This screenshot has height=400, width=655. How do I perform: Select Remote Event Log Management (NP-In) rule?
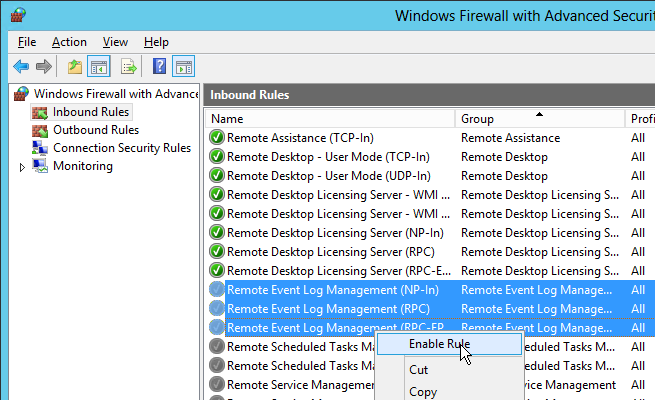tap(333, 290)
